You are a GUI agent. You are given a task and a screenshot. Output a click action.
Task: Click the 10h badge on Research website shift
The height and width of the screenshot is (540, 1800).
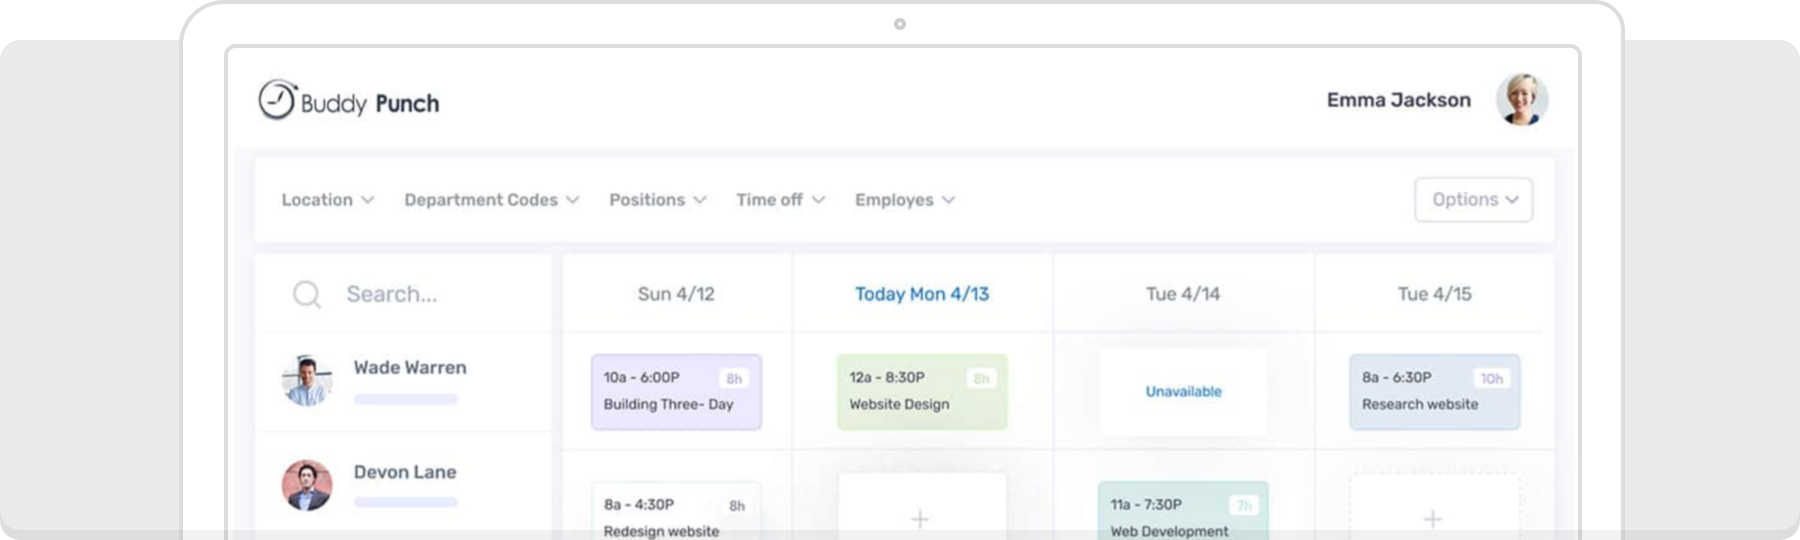pos(1492,379)
